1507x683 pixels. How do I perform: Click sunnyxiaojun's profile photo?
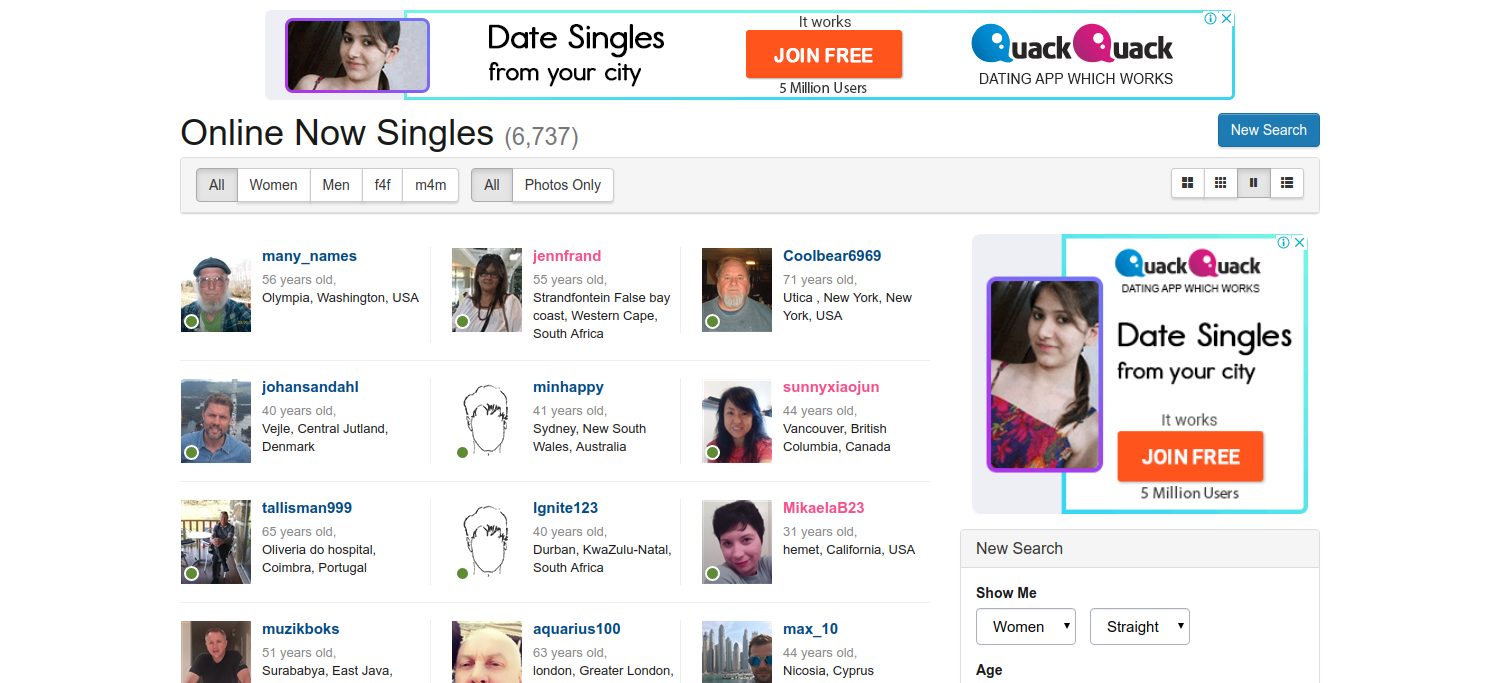pos(737,421)
